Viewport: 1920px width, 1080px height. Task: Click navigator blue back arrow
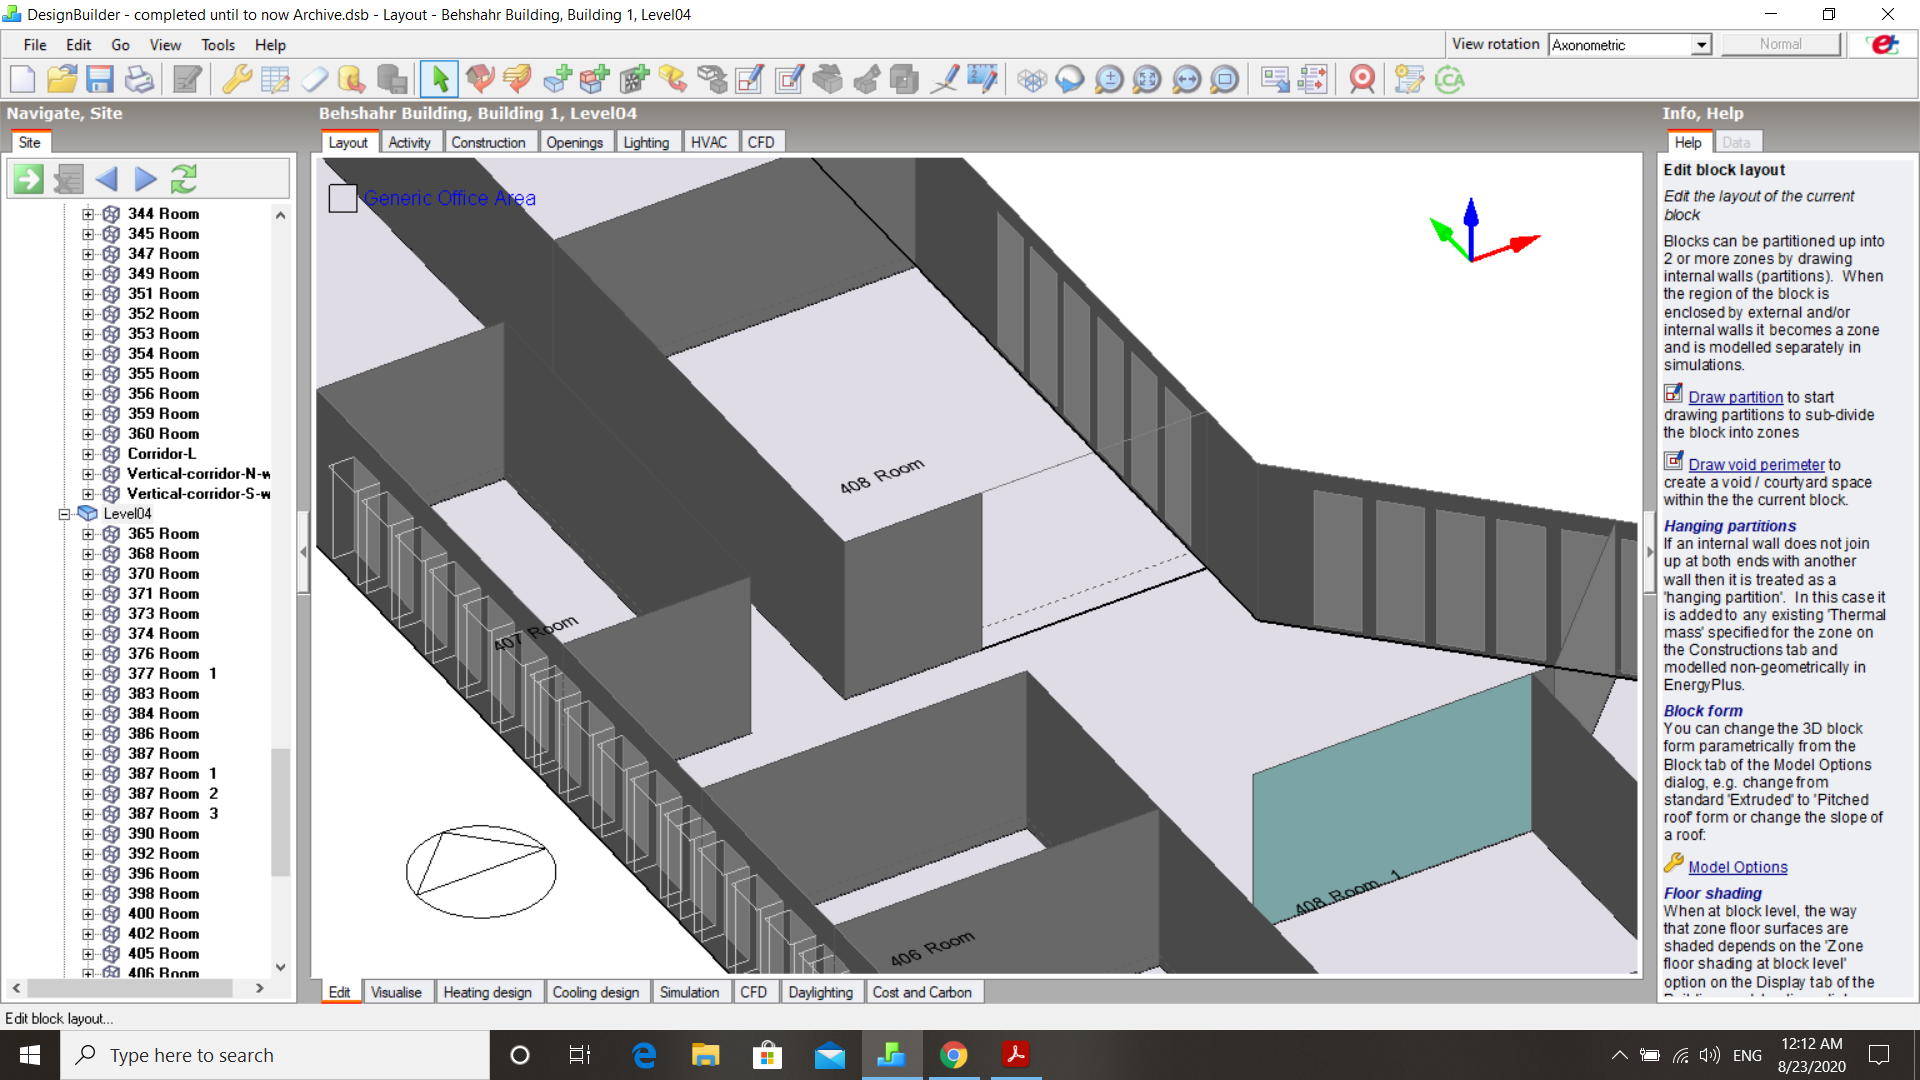(x=106, y=179)
